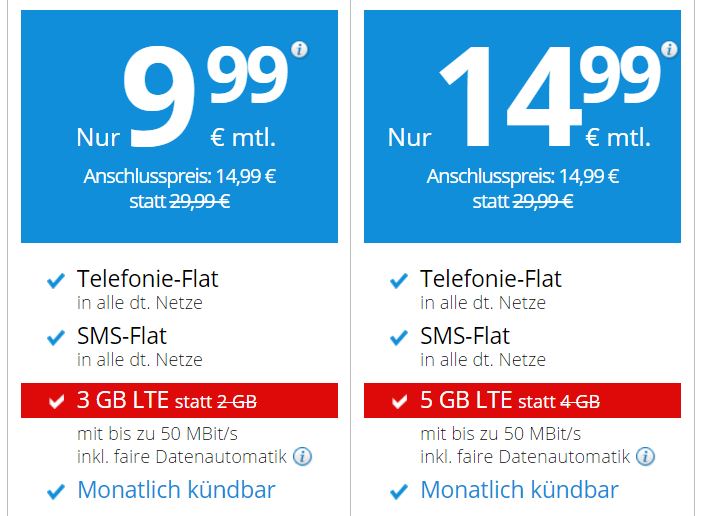Click SMS-Flat checkmark in 9,99 plan
The height and width of the screenshot is (516, 702).
click(56, 337)
